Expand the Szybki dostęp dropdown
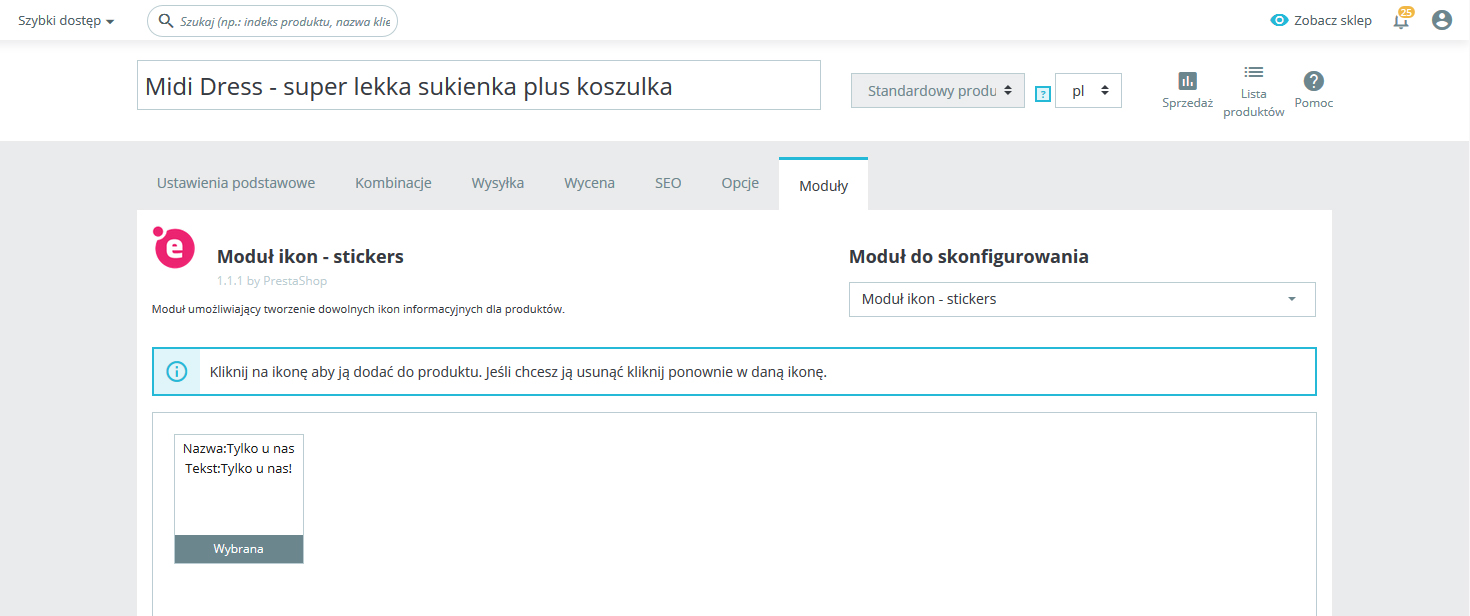 click(66, 21)
